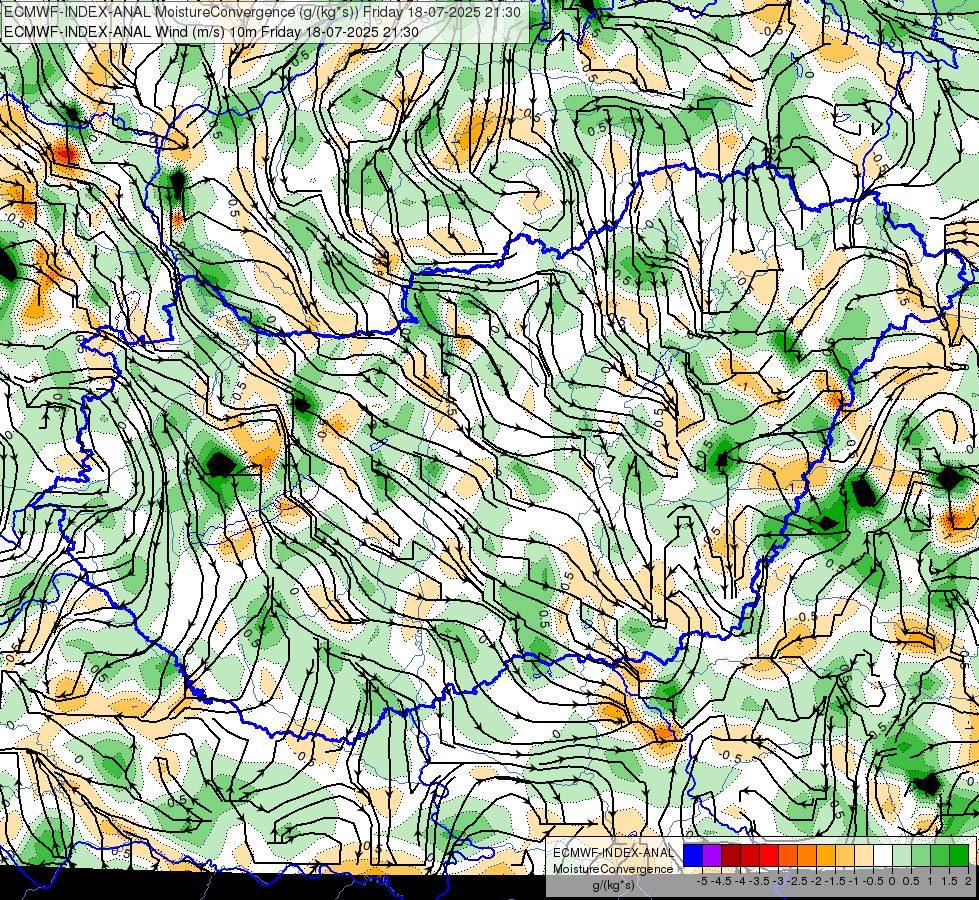Screen dimensions: 979x900
Task: Select the legend swatch between -2.5 and -2
Action: click(807, 855)
